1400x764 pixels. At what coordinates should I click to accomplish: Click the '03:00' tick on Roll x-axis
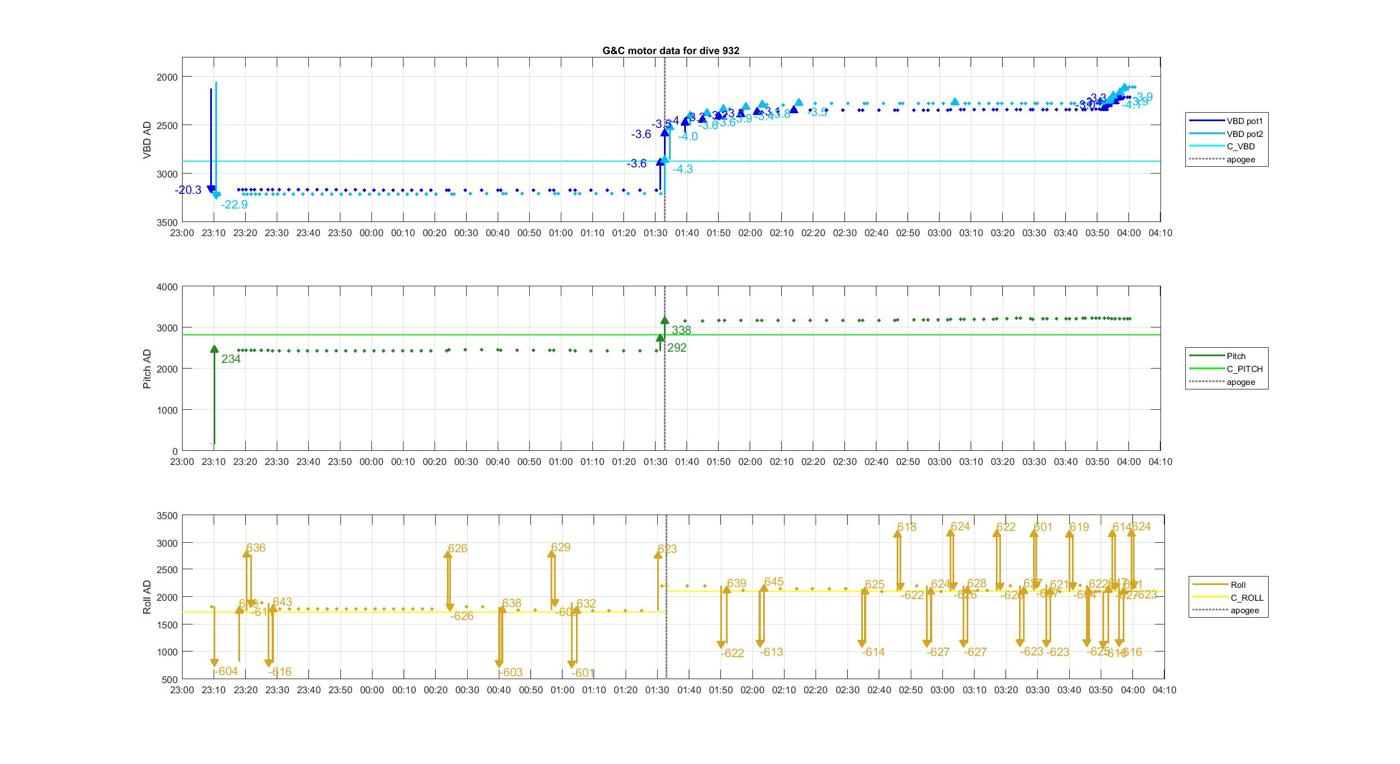click(x=940, y=690)
